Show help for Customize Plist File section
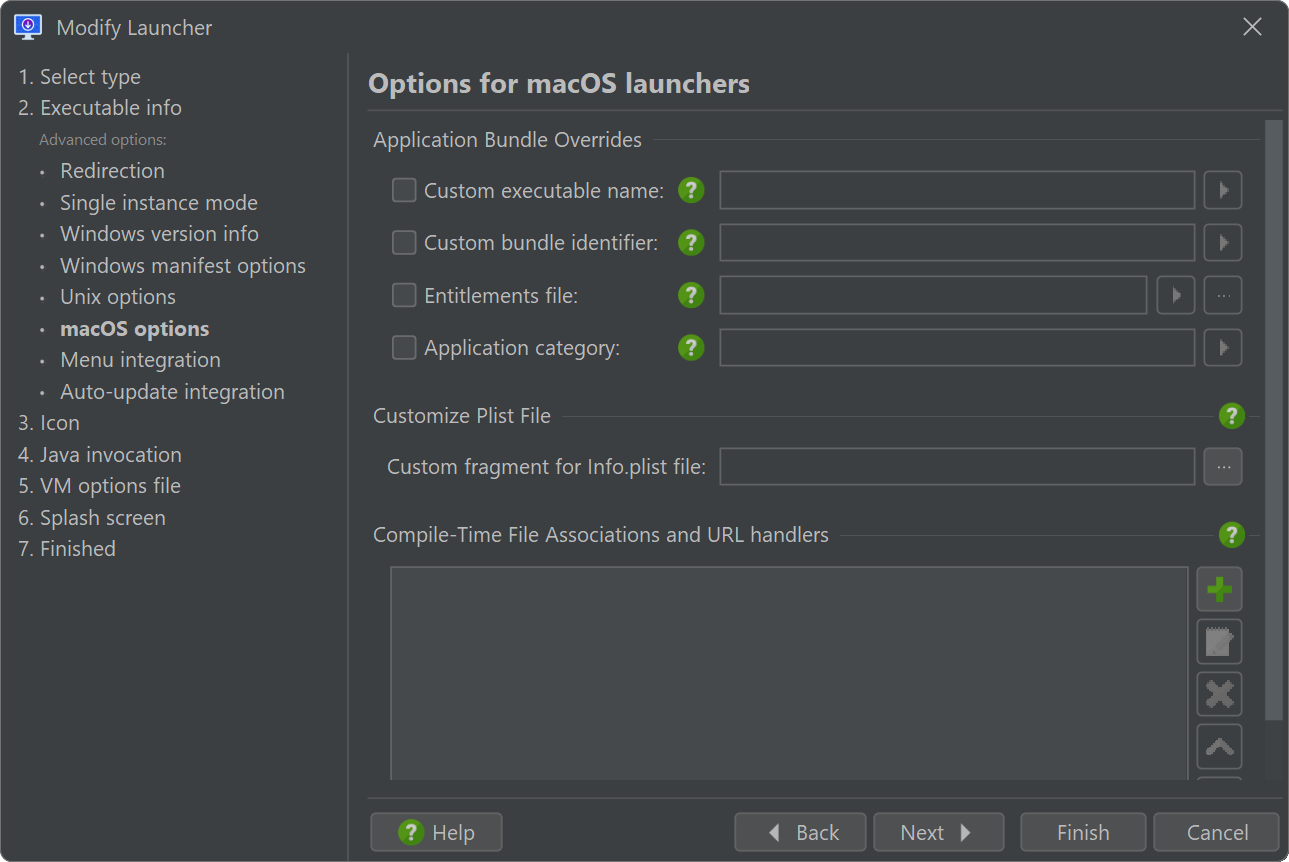Screen dimensions: 1289x862 coord(1232,415)
